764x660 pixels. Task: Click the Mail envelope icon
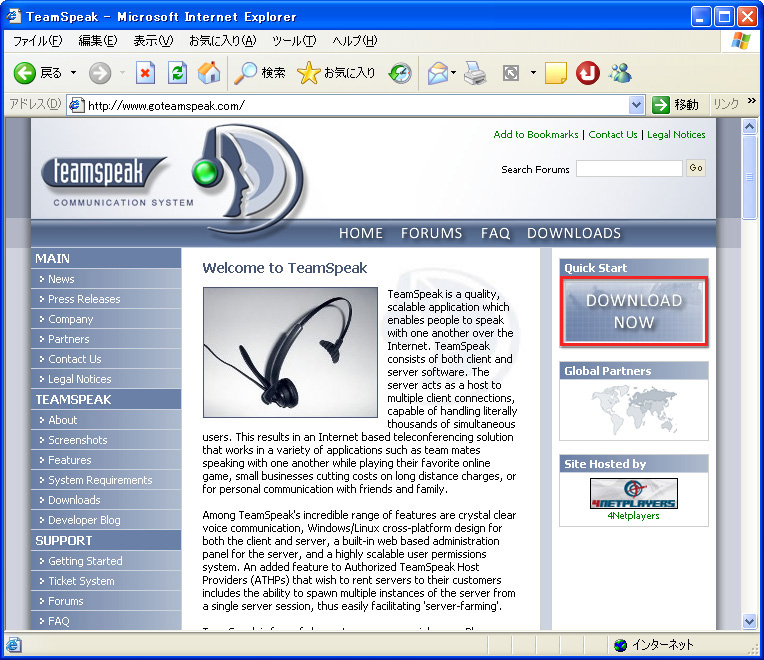438,73
